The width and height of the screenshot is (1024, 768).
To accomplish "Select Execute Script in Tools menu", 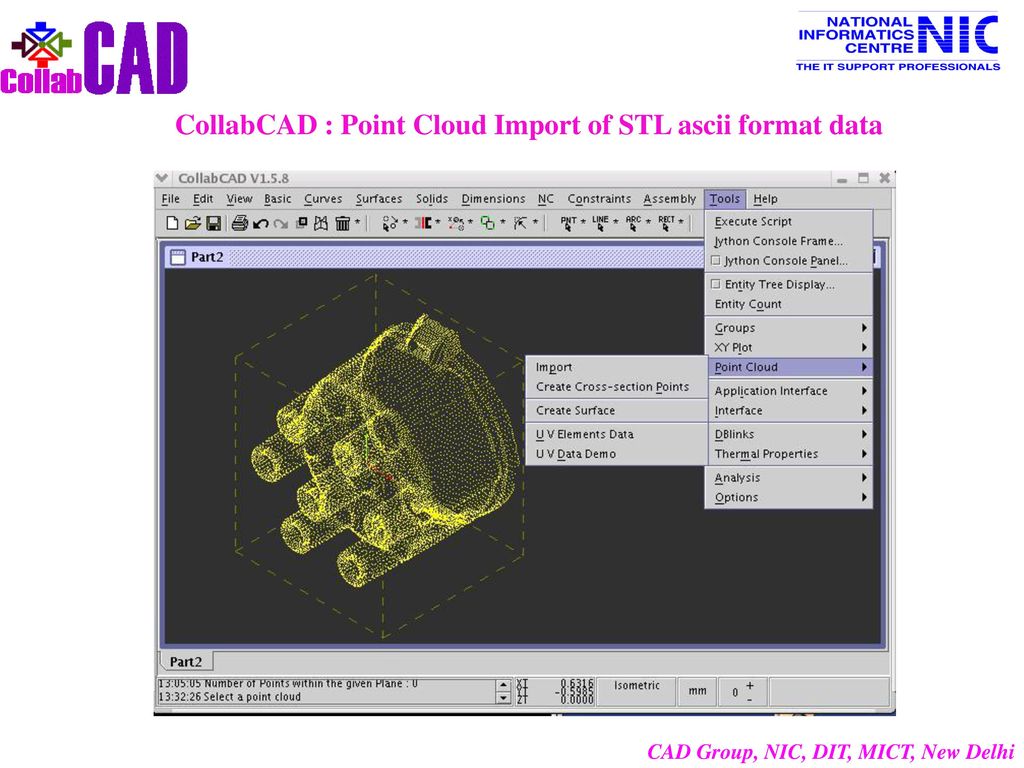I will (789, 221).
